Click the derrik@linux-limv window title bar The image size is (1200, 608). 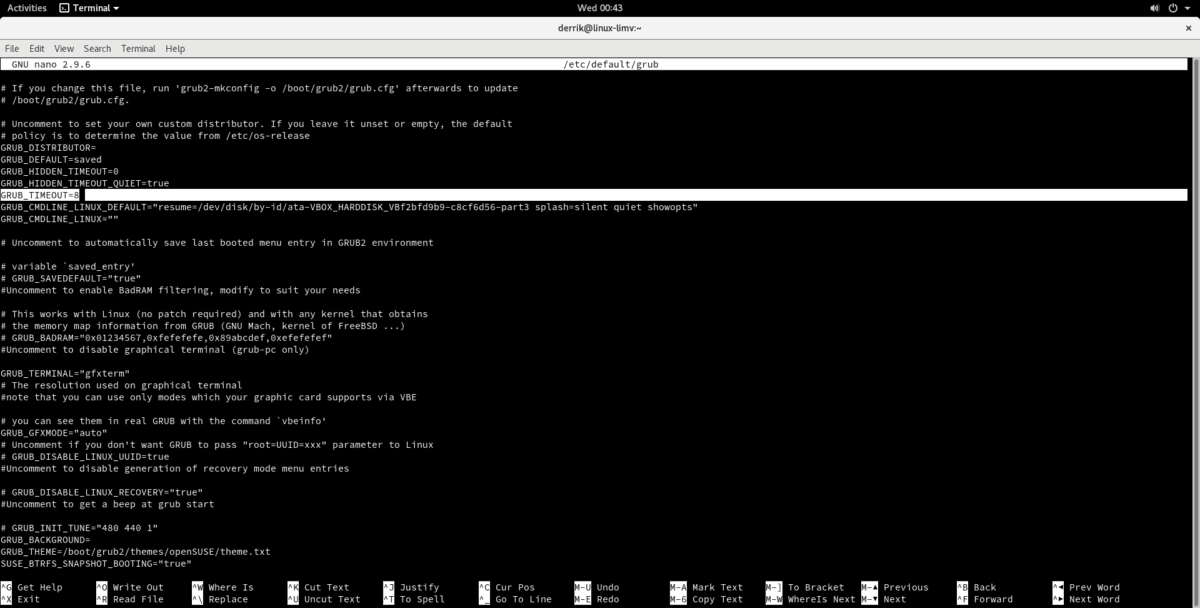pos(600,28)
